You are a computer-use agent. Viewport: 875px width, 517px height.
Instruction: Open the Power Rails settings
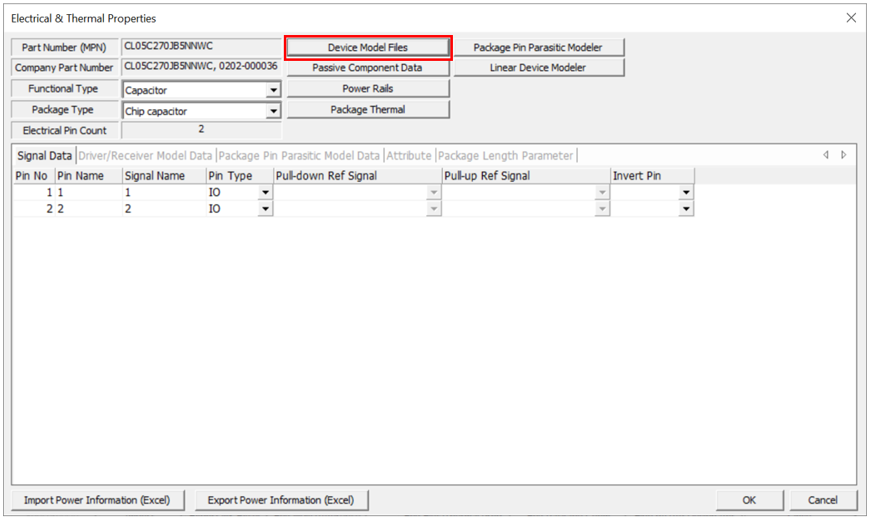(x=367, y=89)
